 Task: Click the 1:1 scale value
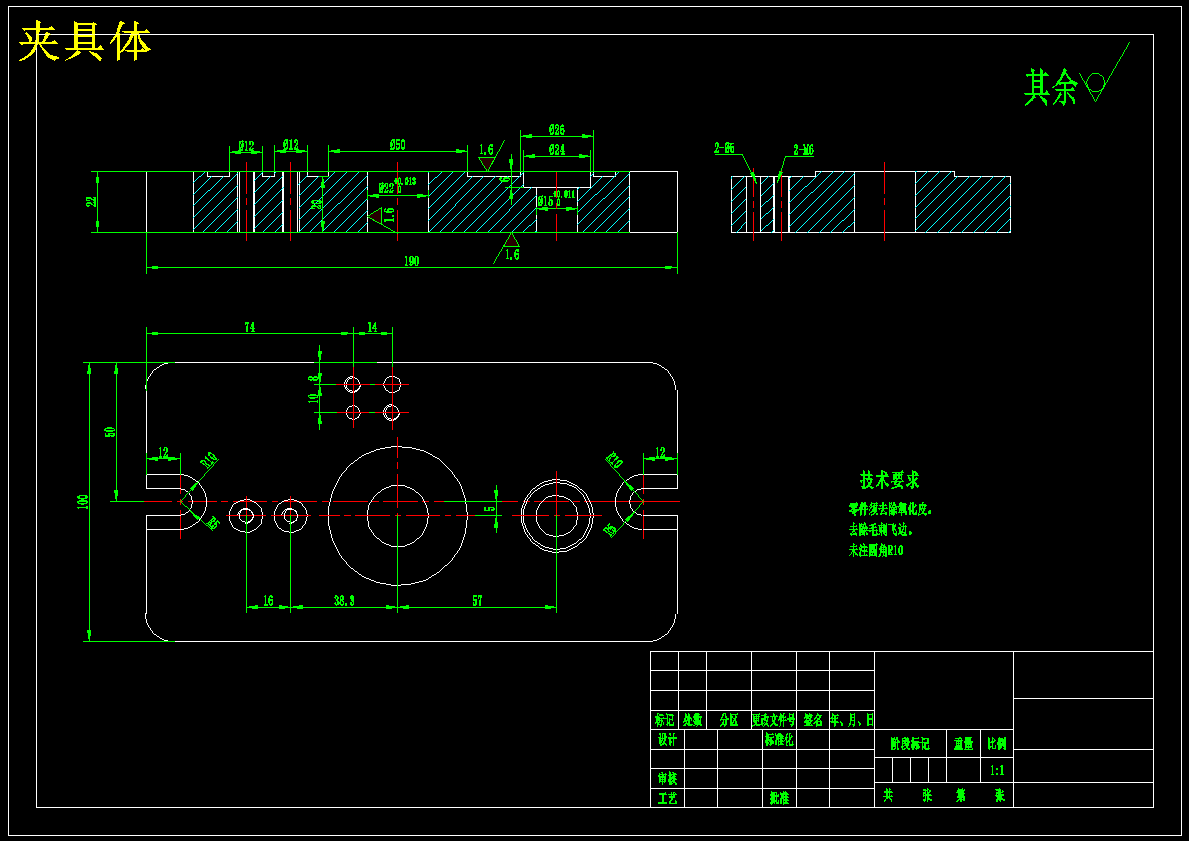pyautogui.click(x=997, y=770)
